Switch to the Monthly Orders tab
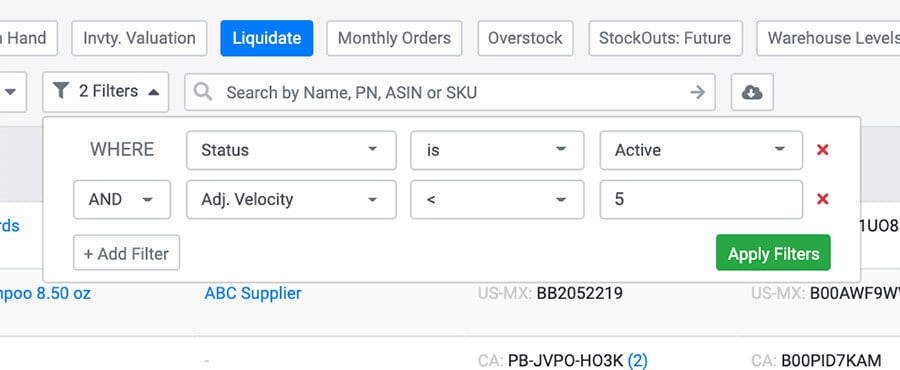Image resolution: width=900 pixels, height=370 pixels. tap(394, 38)
